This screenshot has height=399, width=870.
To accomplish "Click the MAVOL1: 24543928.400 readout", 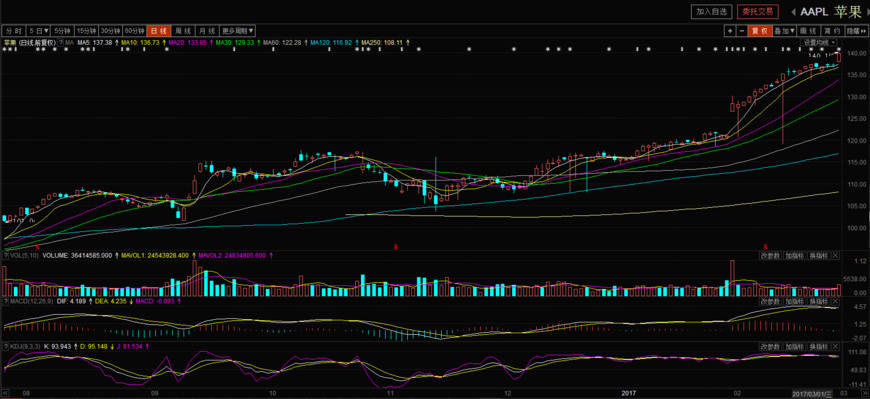I will tap(155, 255).
